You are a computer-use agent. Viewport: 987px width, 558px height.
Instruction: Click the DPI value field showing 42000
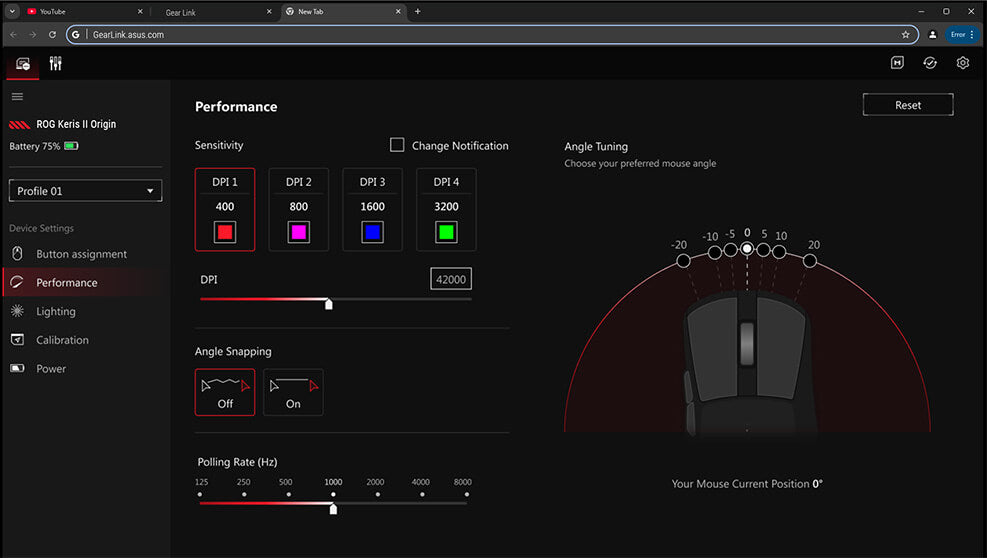pyautogui.click(x=451, y=280)
